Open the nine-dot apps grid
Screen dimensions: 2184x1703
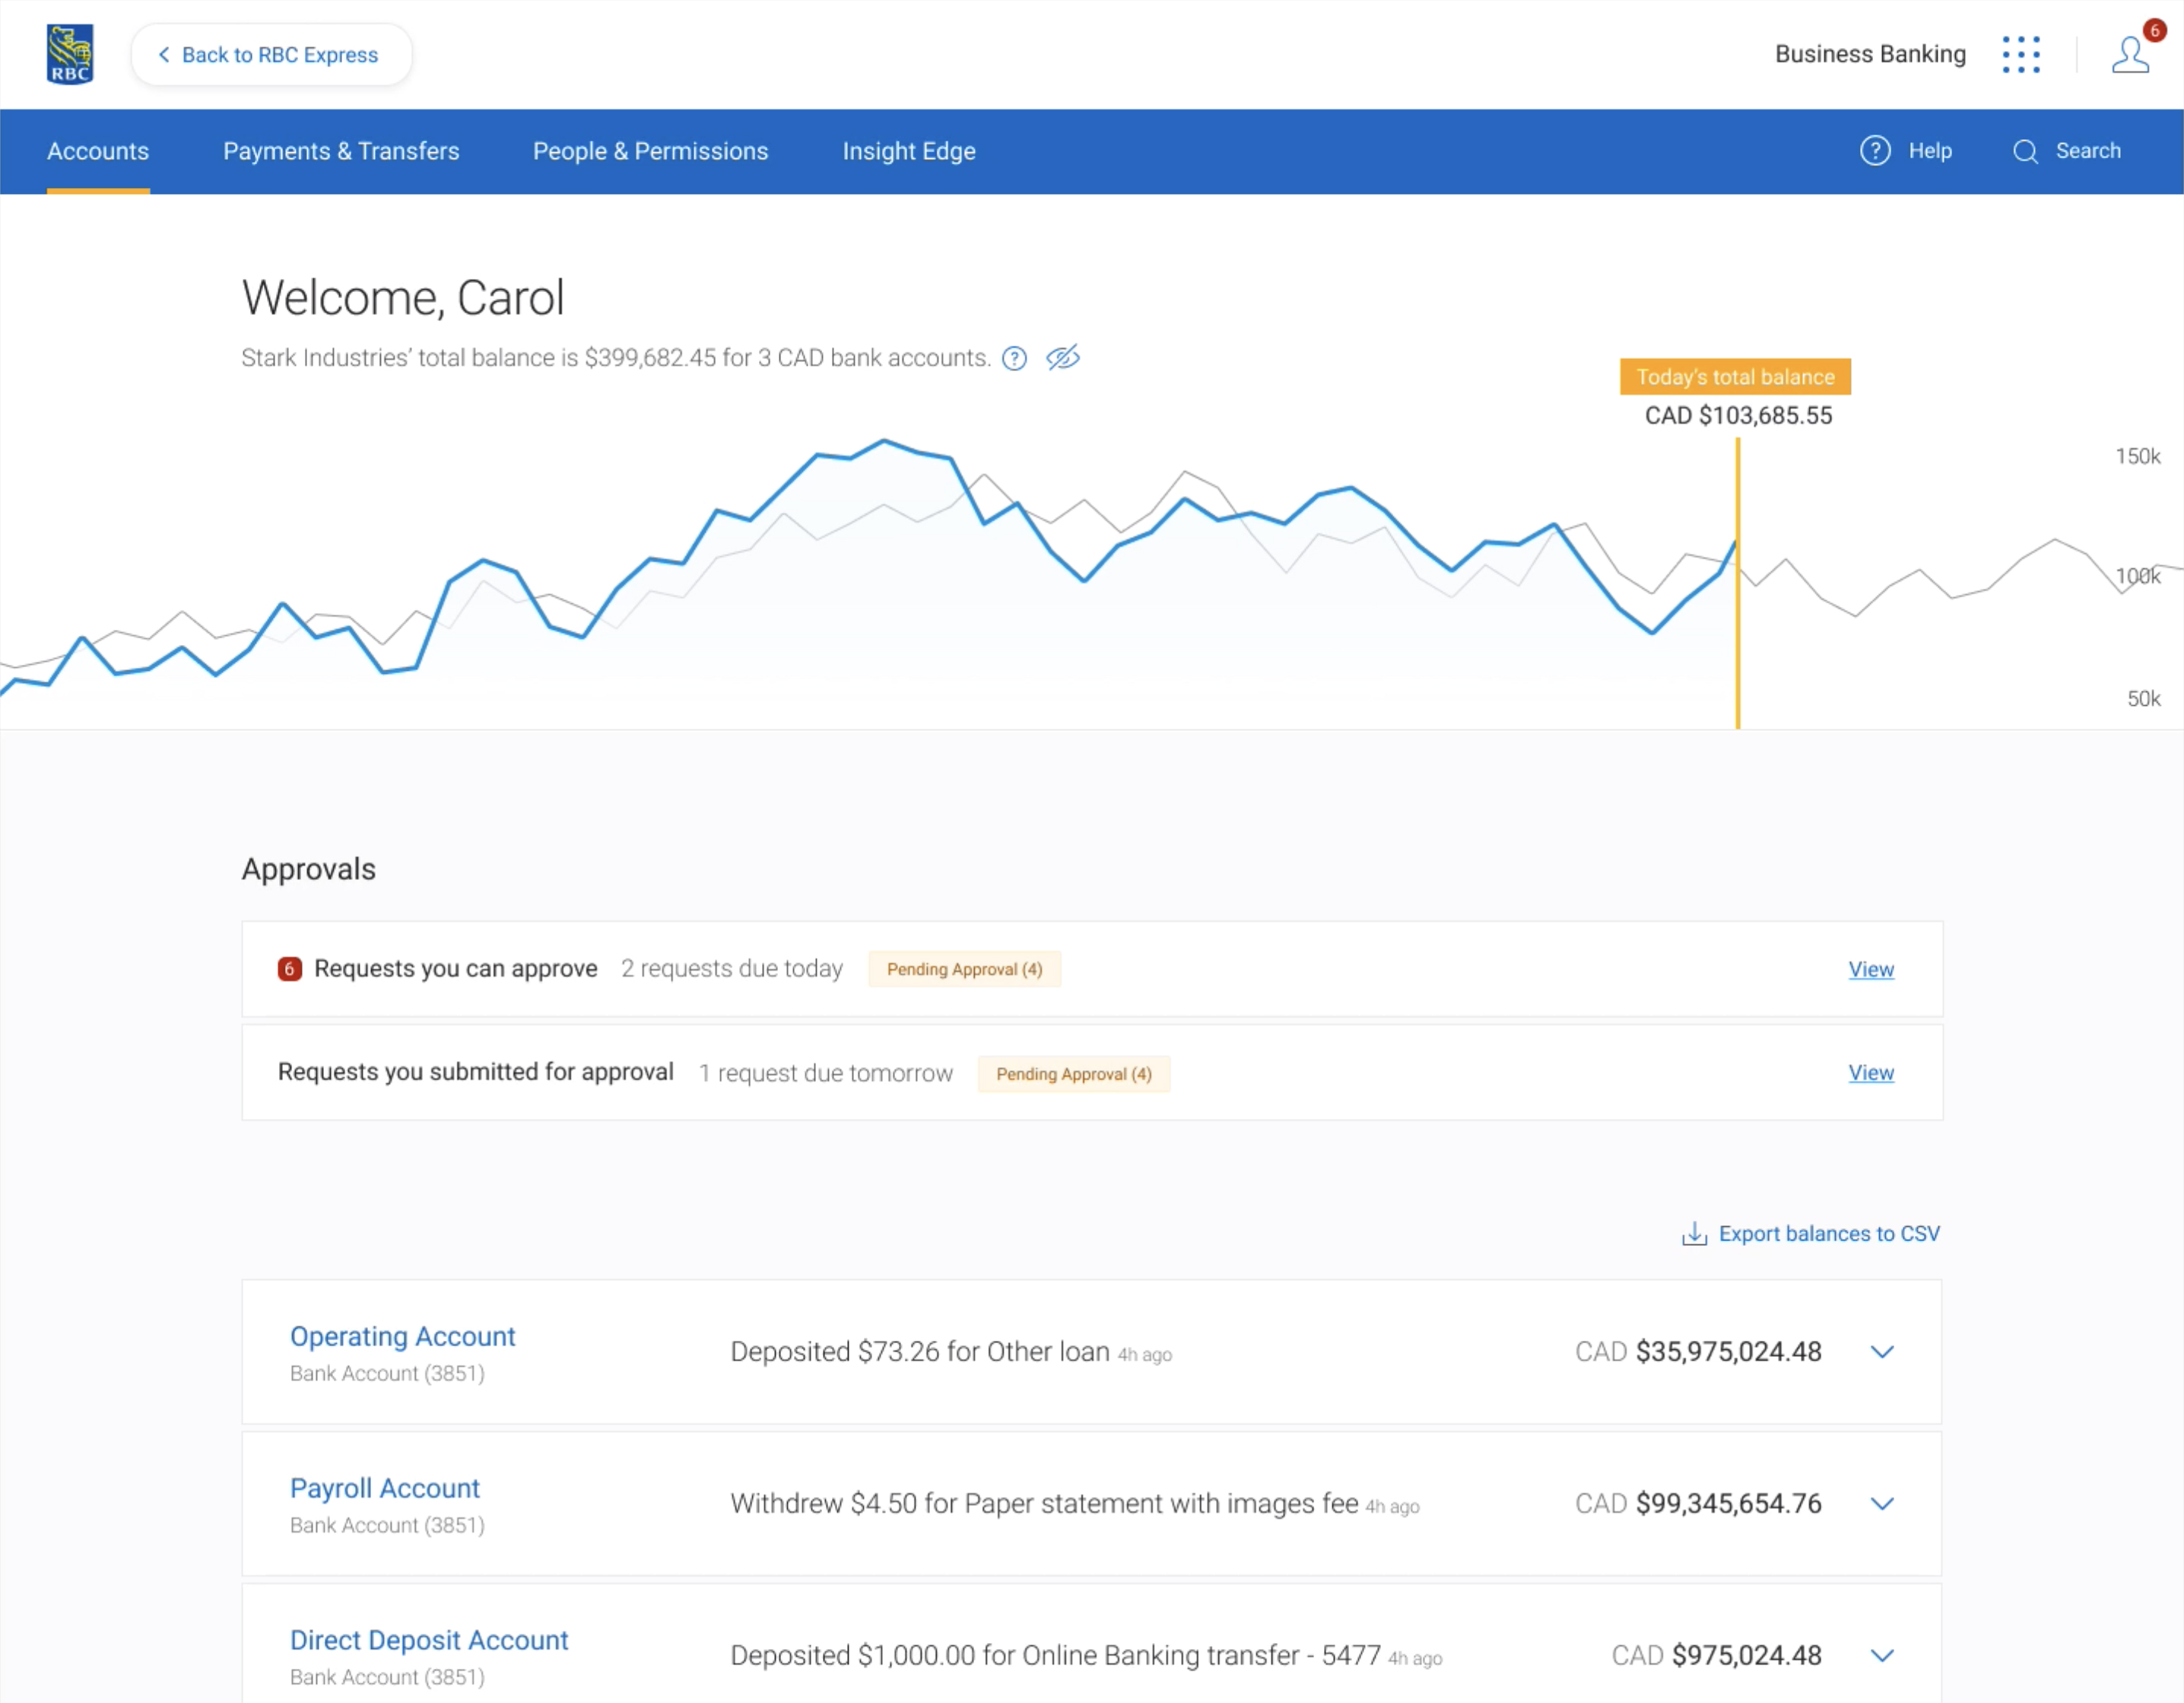pos(2021,54)
